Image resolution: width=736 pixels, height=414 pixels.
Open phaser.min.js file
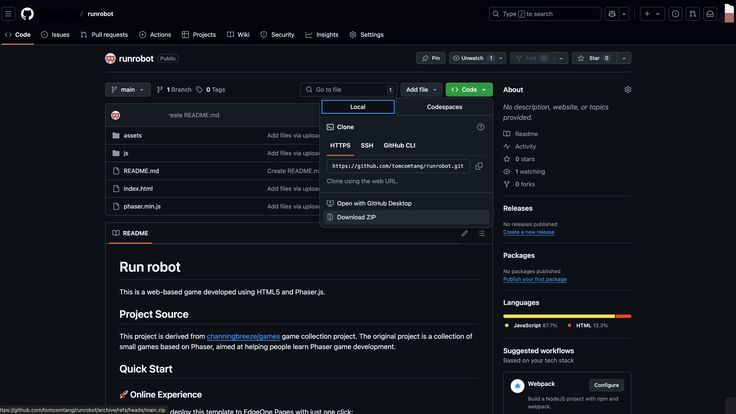142,207
